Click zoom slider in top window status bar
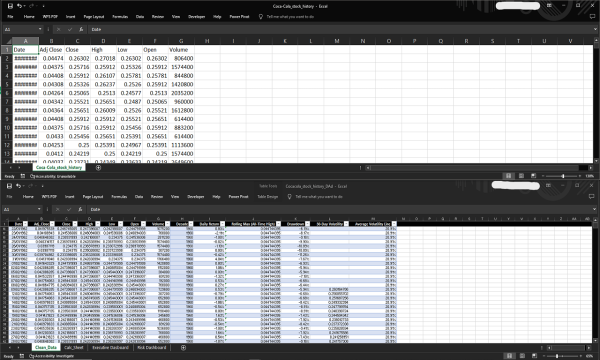The image size is (600, 360). [562, 176]
